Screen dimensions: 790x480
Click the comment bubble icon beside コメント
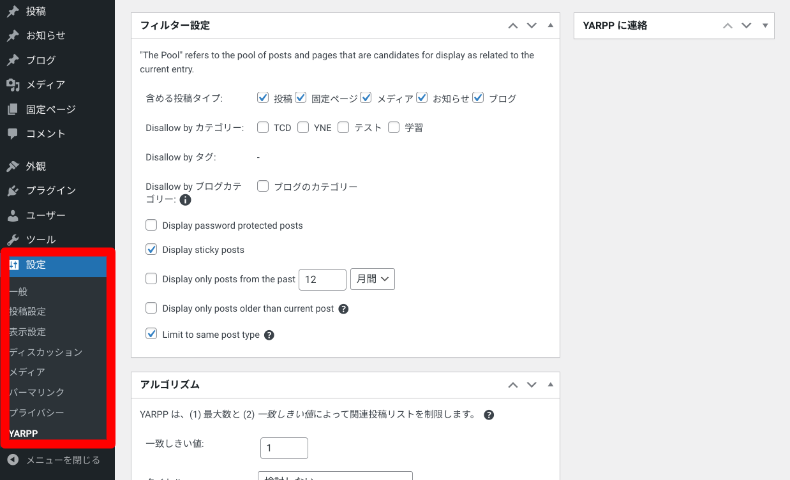[13, 133]
